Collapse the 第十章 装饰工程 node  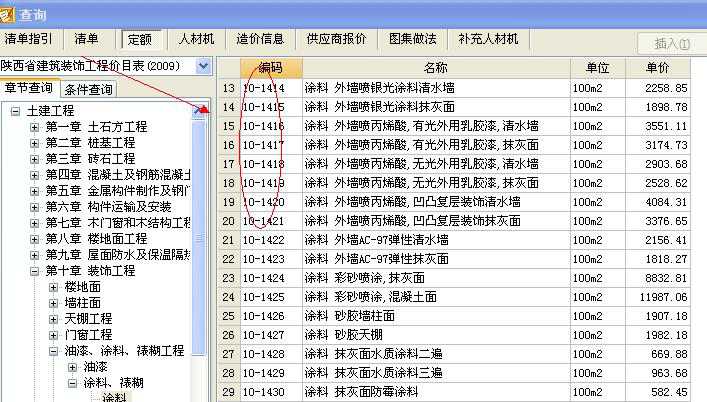click(35, 270)
